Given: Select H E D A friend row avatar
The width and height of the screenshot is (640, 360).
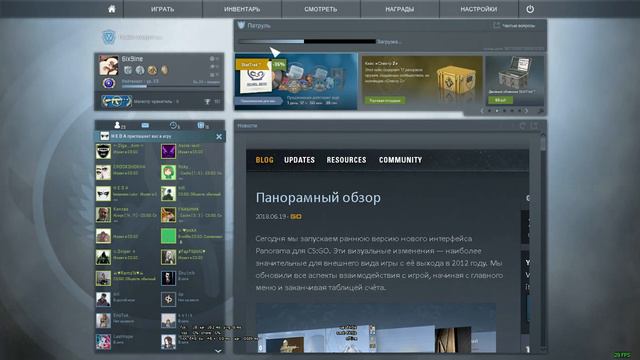Looking at the screenshot, I should 103,194.
